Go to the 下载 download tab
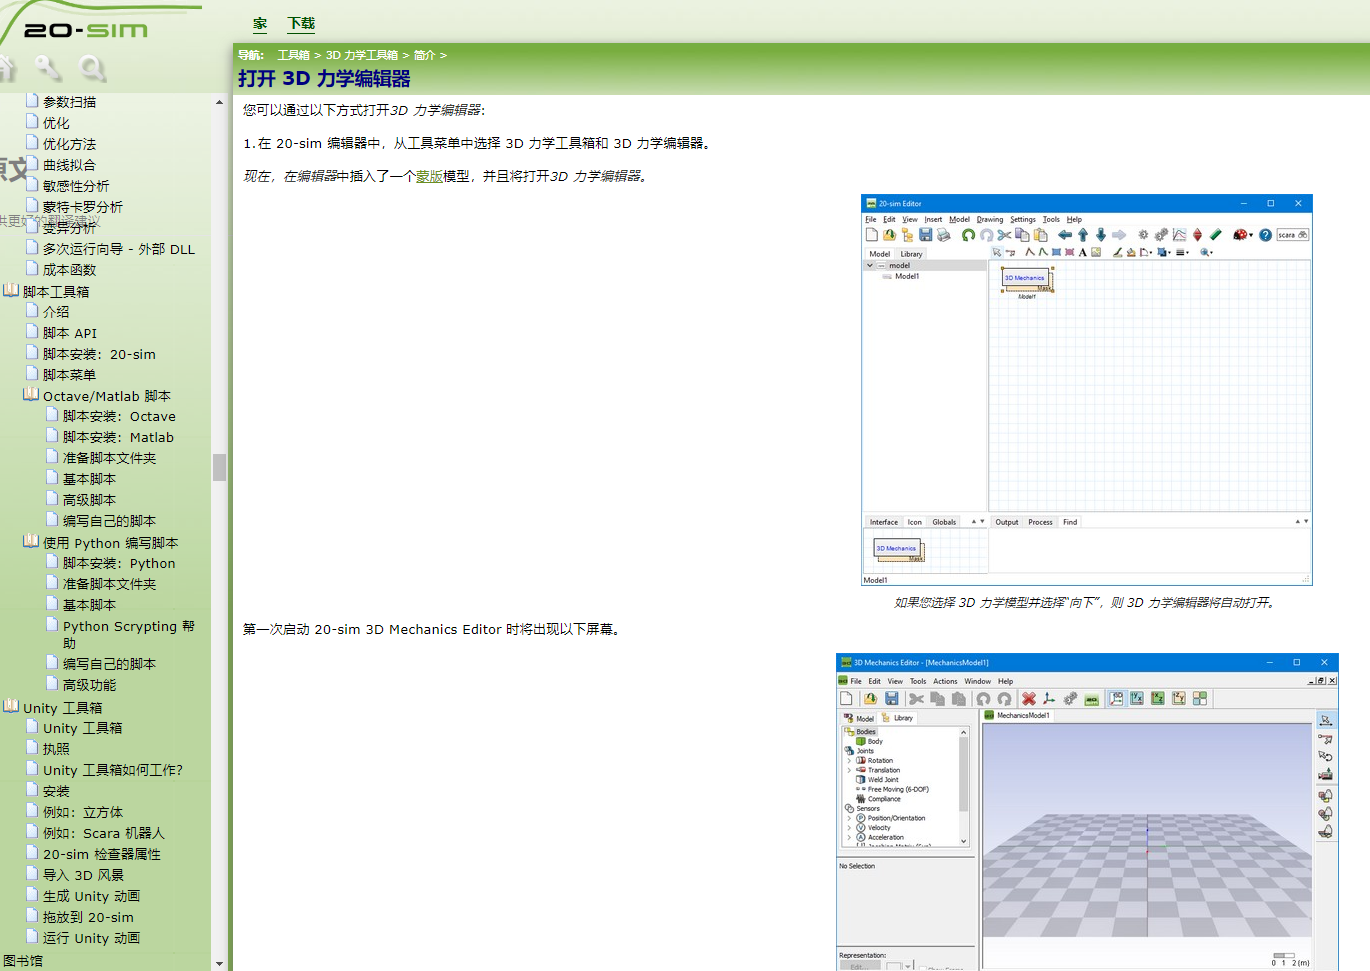The image size is (1370, 971). tap(301, 23)
